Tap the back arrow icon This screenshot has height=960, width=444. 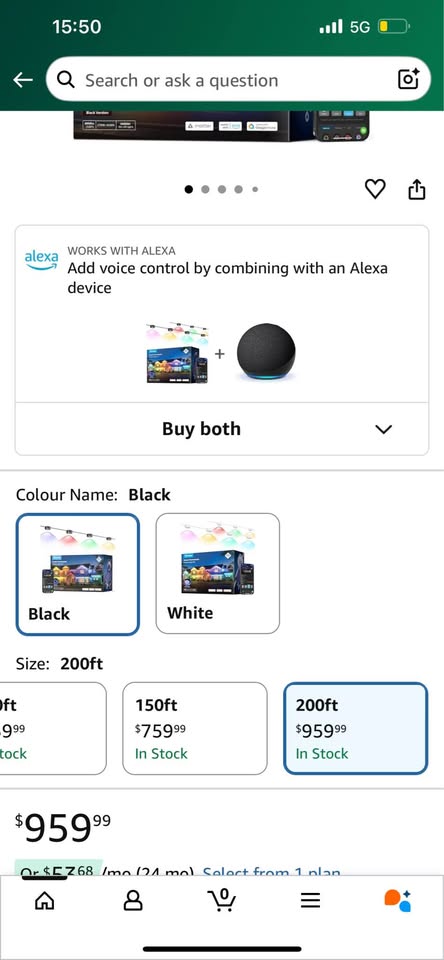tap(23, 80)
